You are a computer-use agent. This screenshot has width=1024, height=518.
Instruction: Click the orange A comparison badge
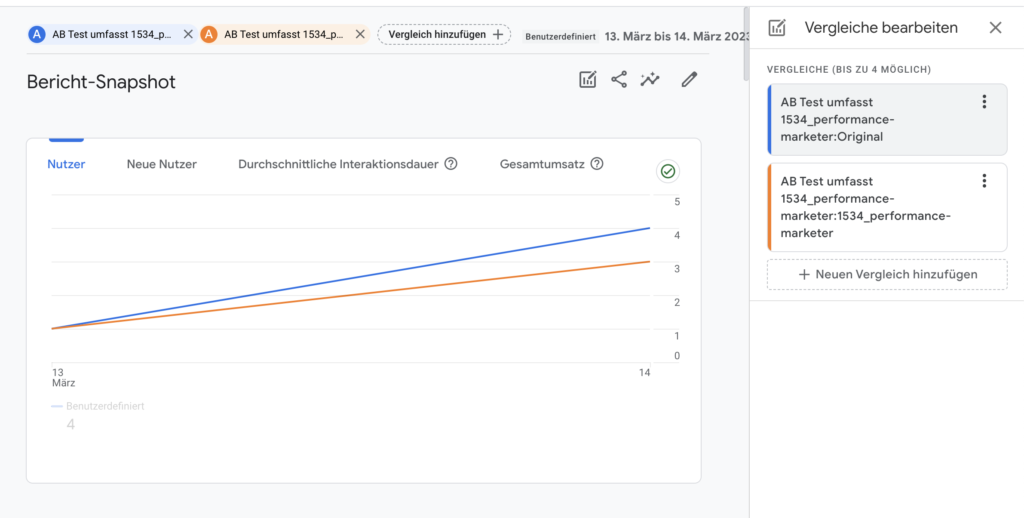tap(208, 35)
